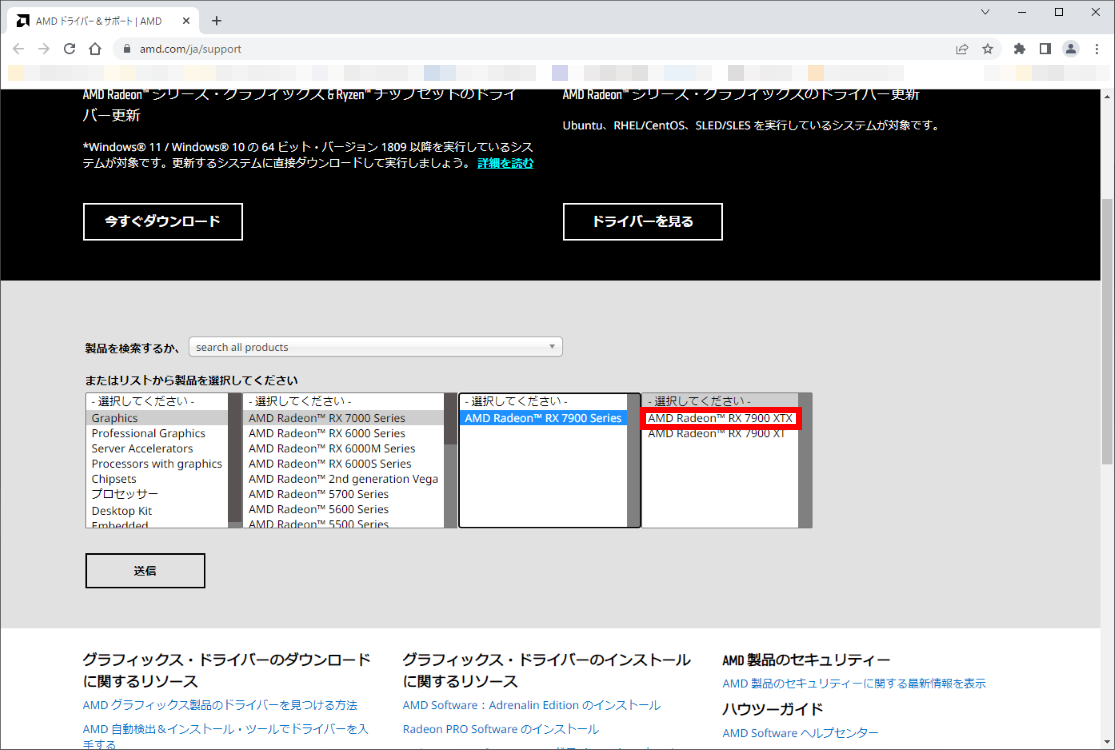Close the AMD support tab
This screenshot has width=1115, height=750.
click(186, 21)
